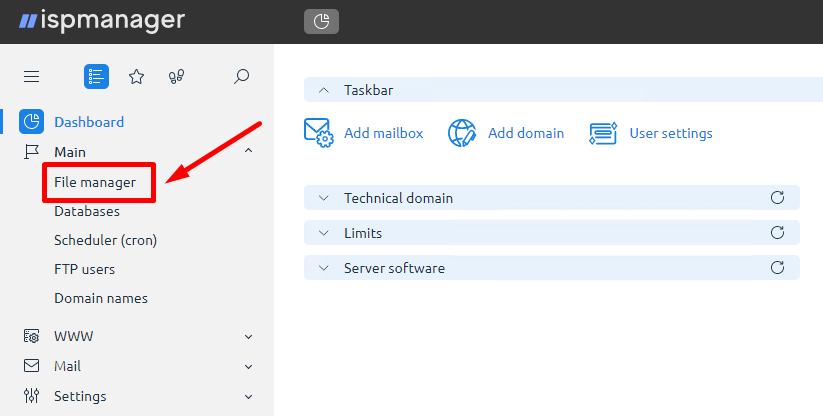Expand the Server software panel chevron

point(324,268)
